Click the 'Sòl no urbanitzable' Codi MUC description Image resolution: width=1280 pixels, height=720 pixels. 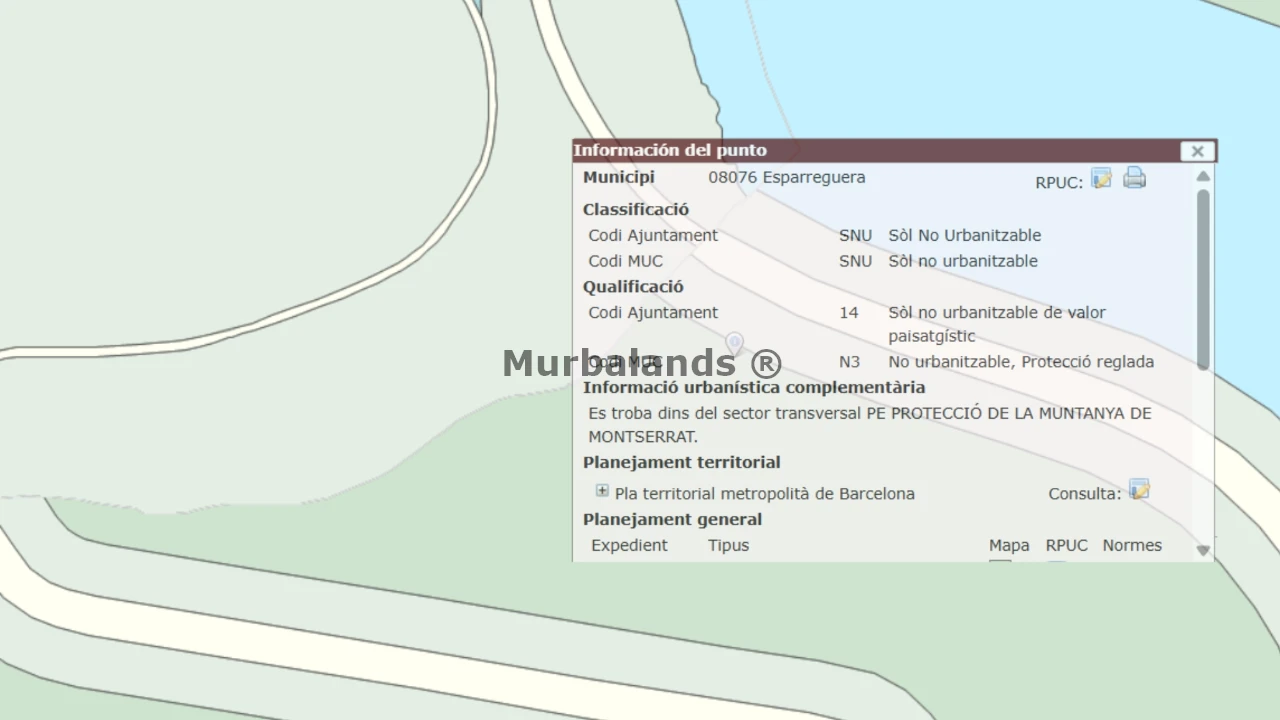963,262
